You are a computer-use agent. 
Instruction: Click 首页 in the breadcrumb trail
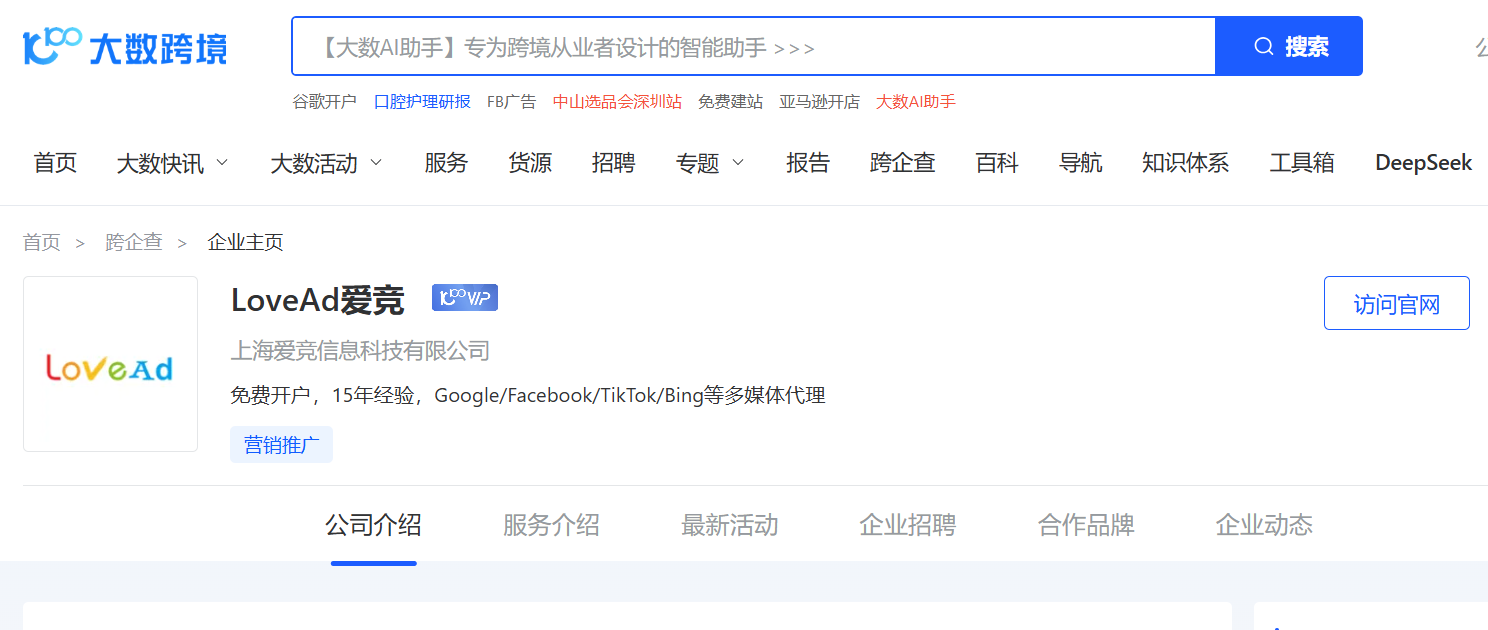[x=42, y=242]
